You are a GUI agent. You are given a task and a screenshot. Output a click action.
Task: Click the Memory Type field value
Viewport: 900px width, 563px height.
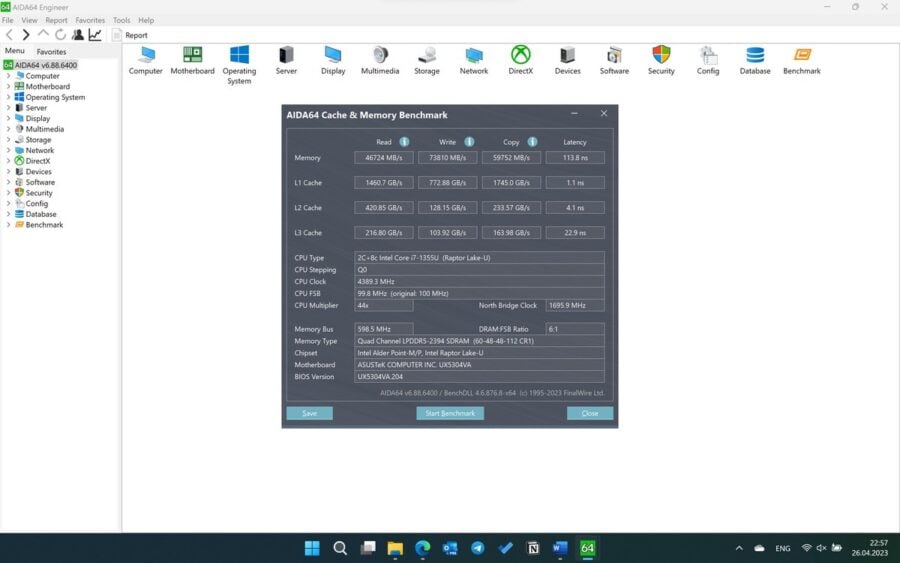479,341
